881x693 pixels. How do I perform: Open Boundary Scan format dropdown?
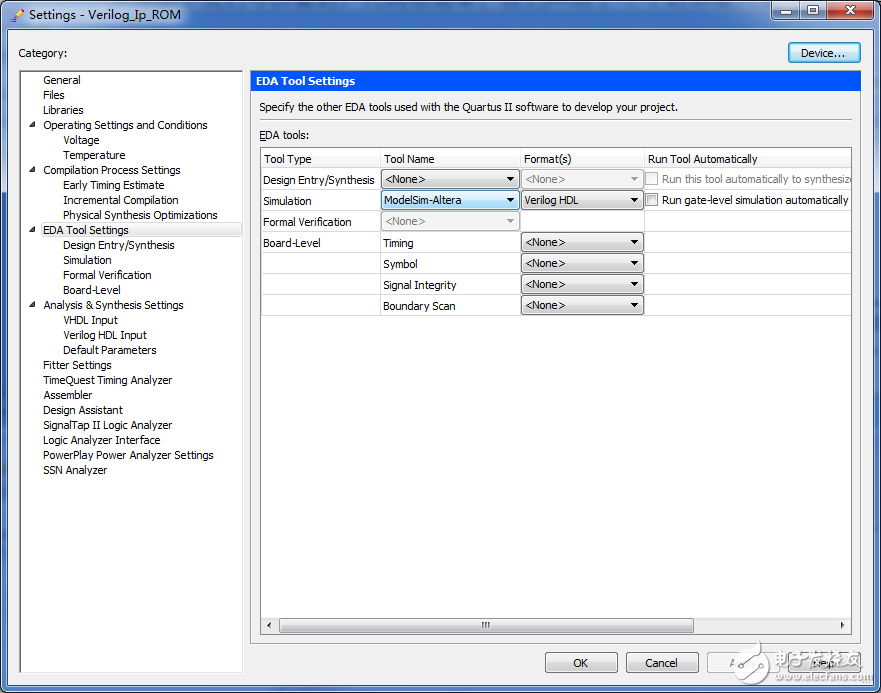(582, 305)
